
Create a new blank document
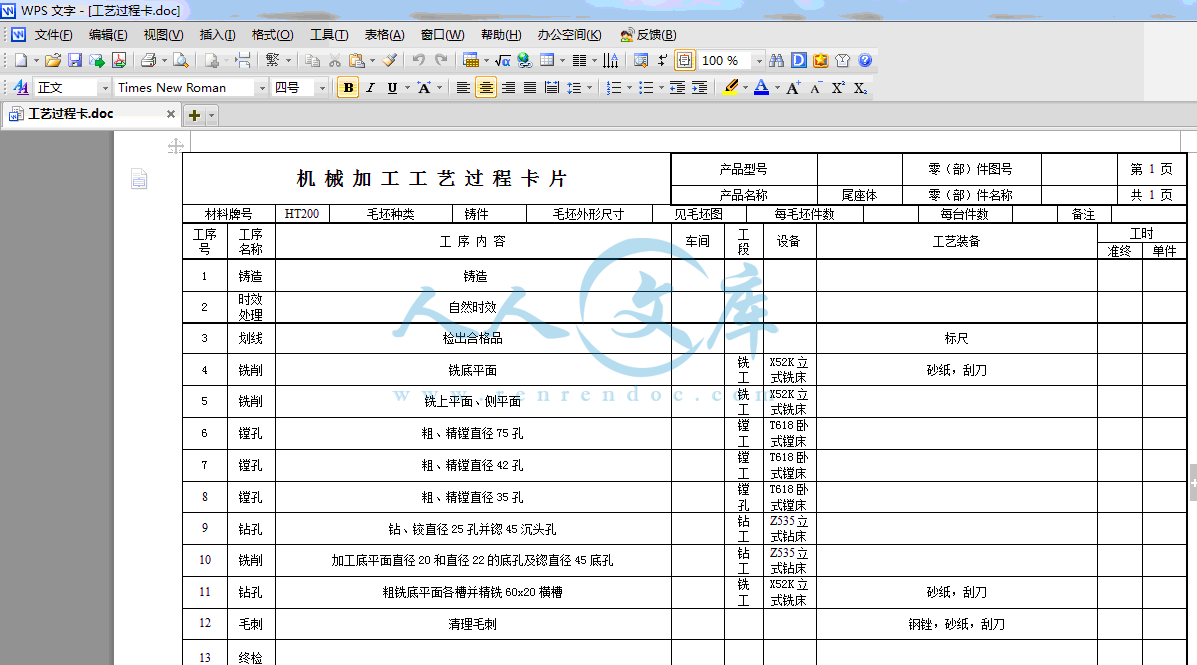(x=21, y=60)
